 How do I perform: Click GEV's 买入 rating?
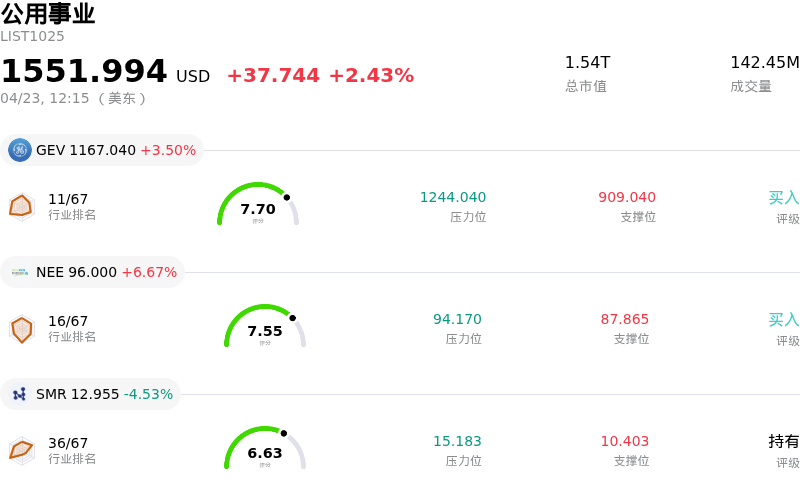pyautogui.click(x=783, y=198)
